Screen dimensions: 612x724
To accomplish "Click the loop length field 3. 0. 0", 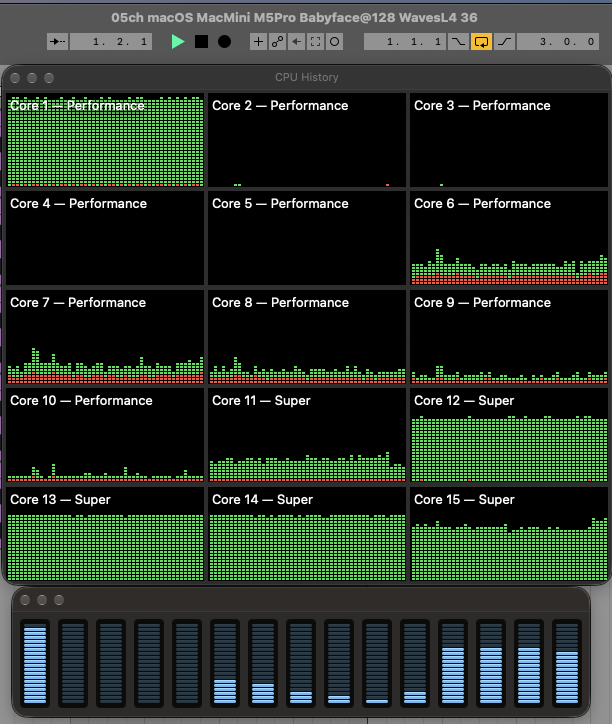I will [x=558, y=42].
